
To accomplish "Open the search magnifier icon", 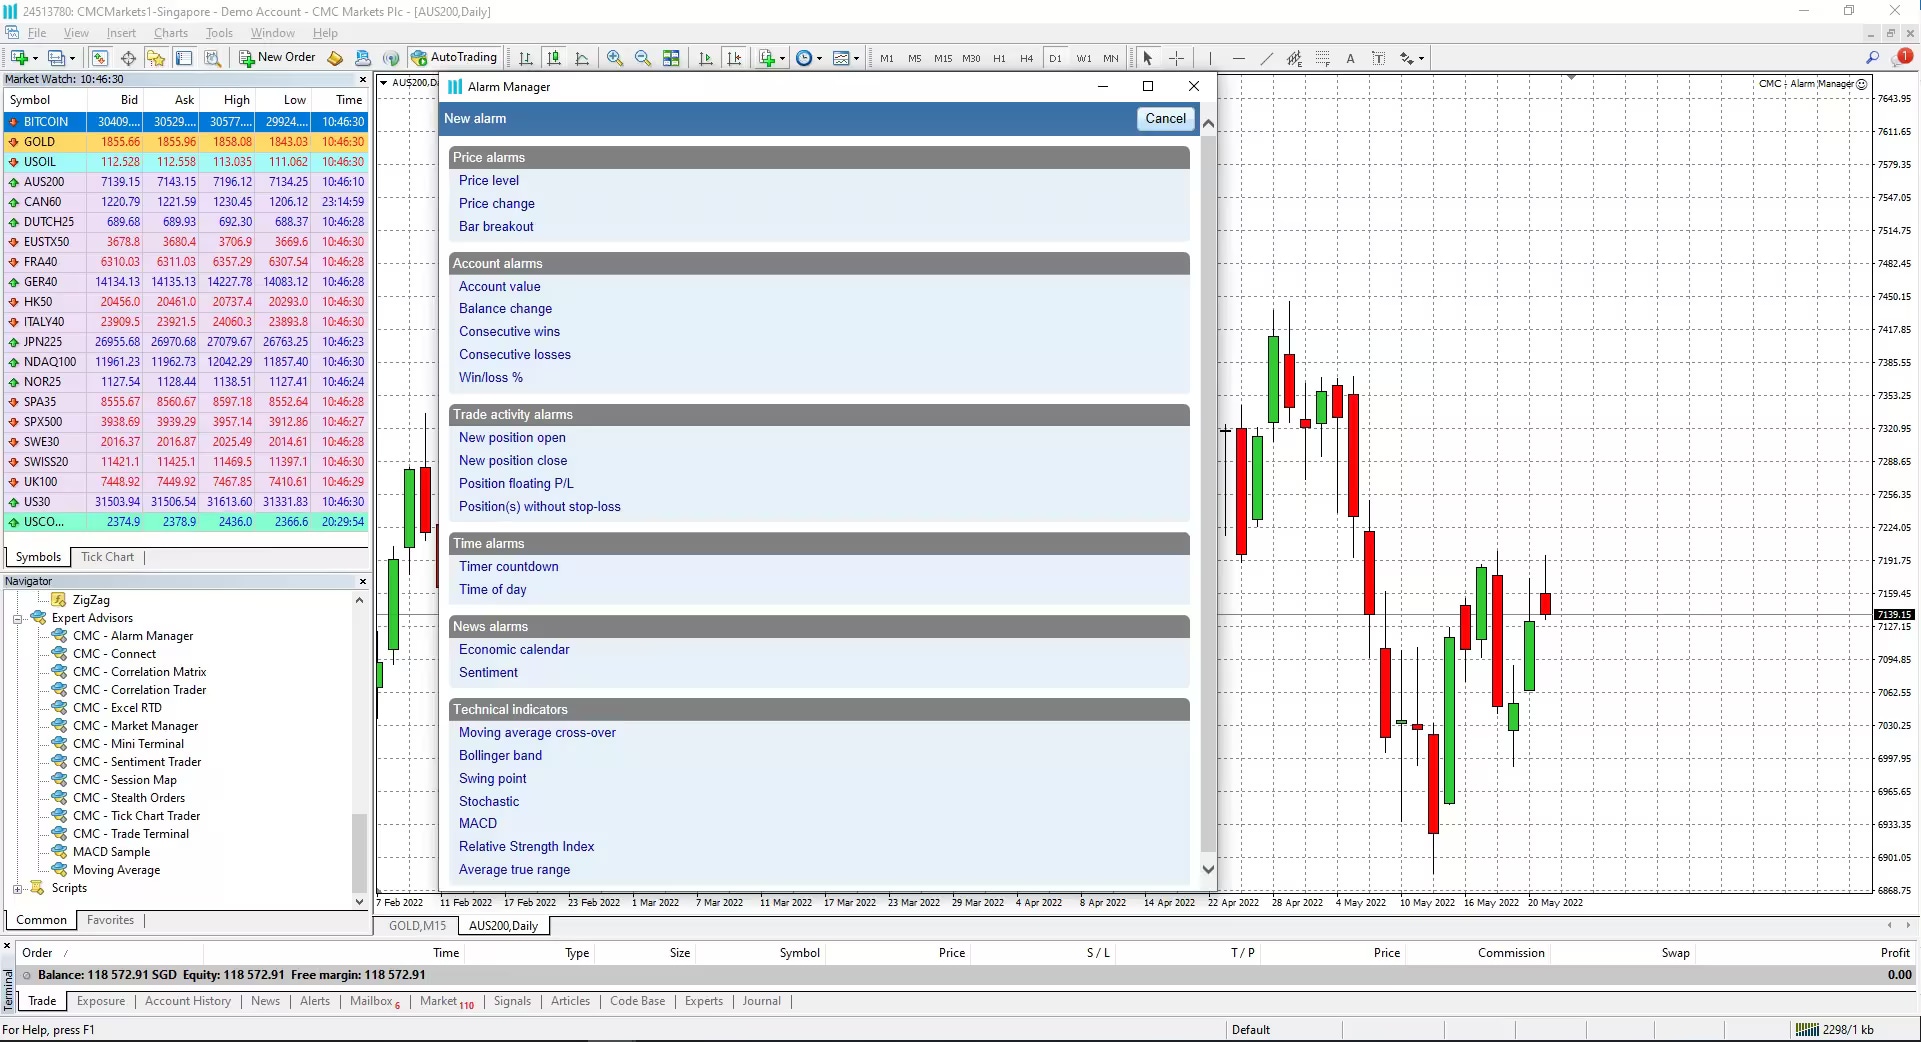I will pyautogui.click(x=1872, y=58).
